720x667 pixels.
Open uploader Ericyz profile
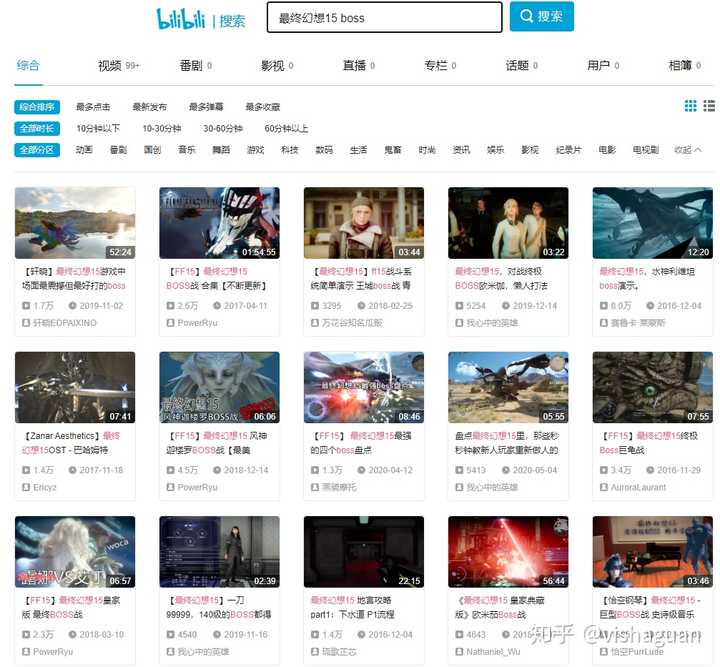pos(45,488)
